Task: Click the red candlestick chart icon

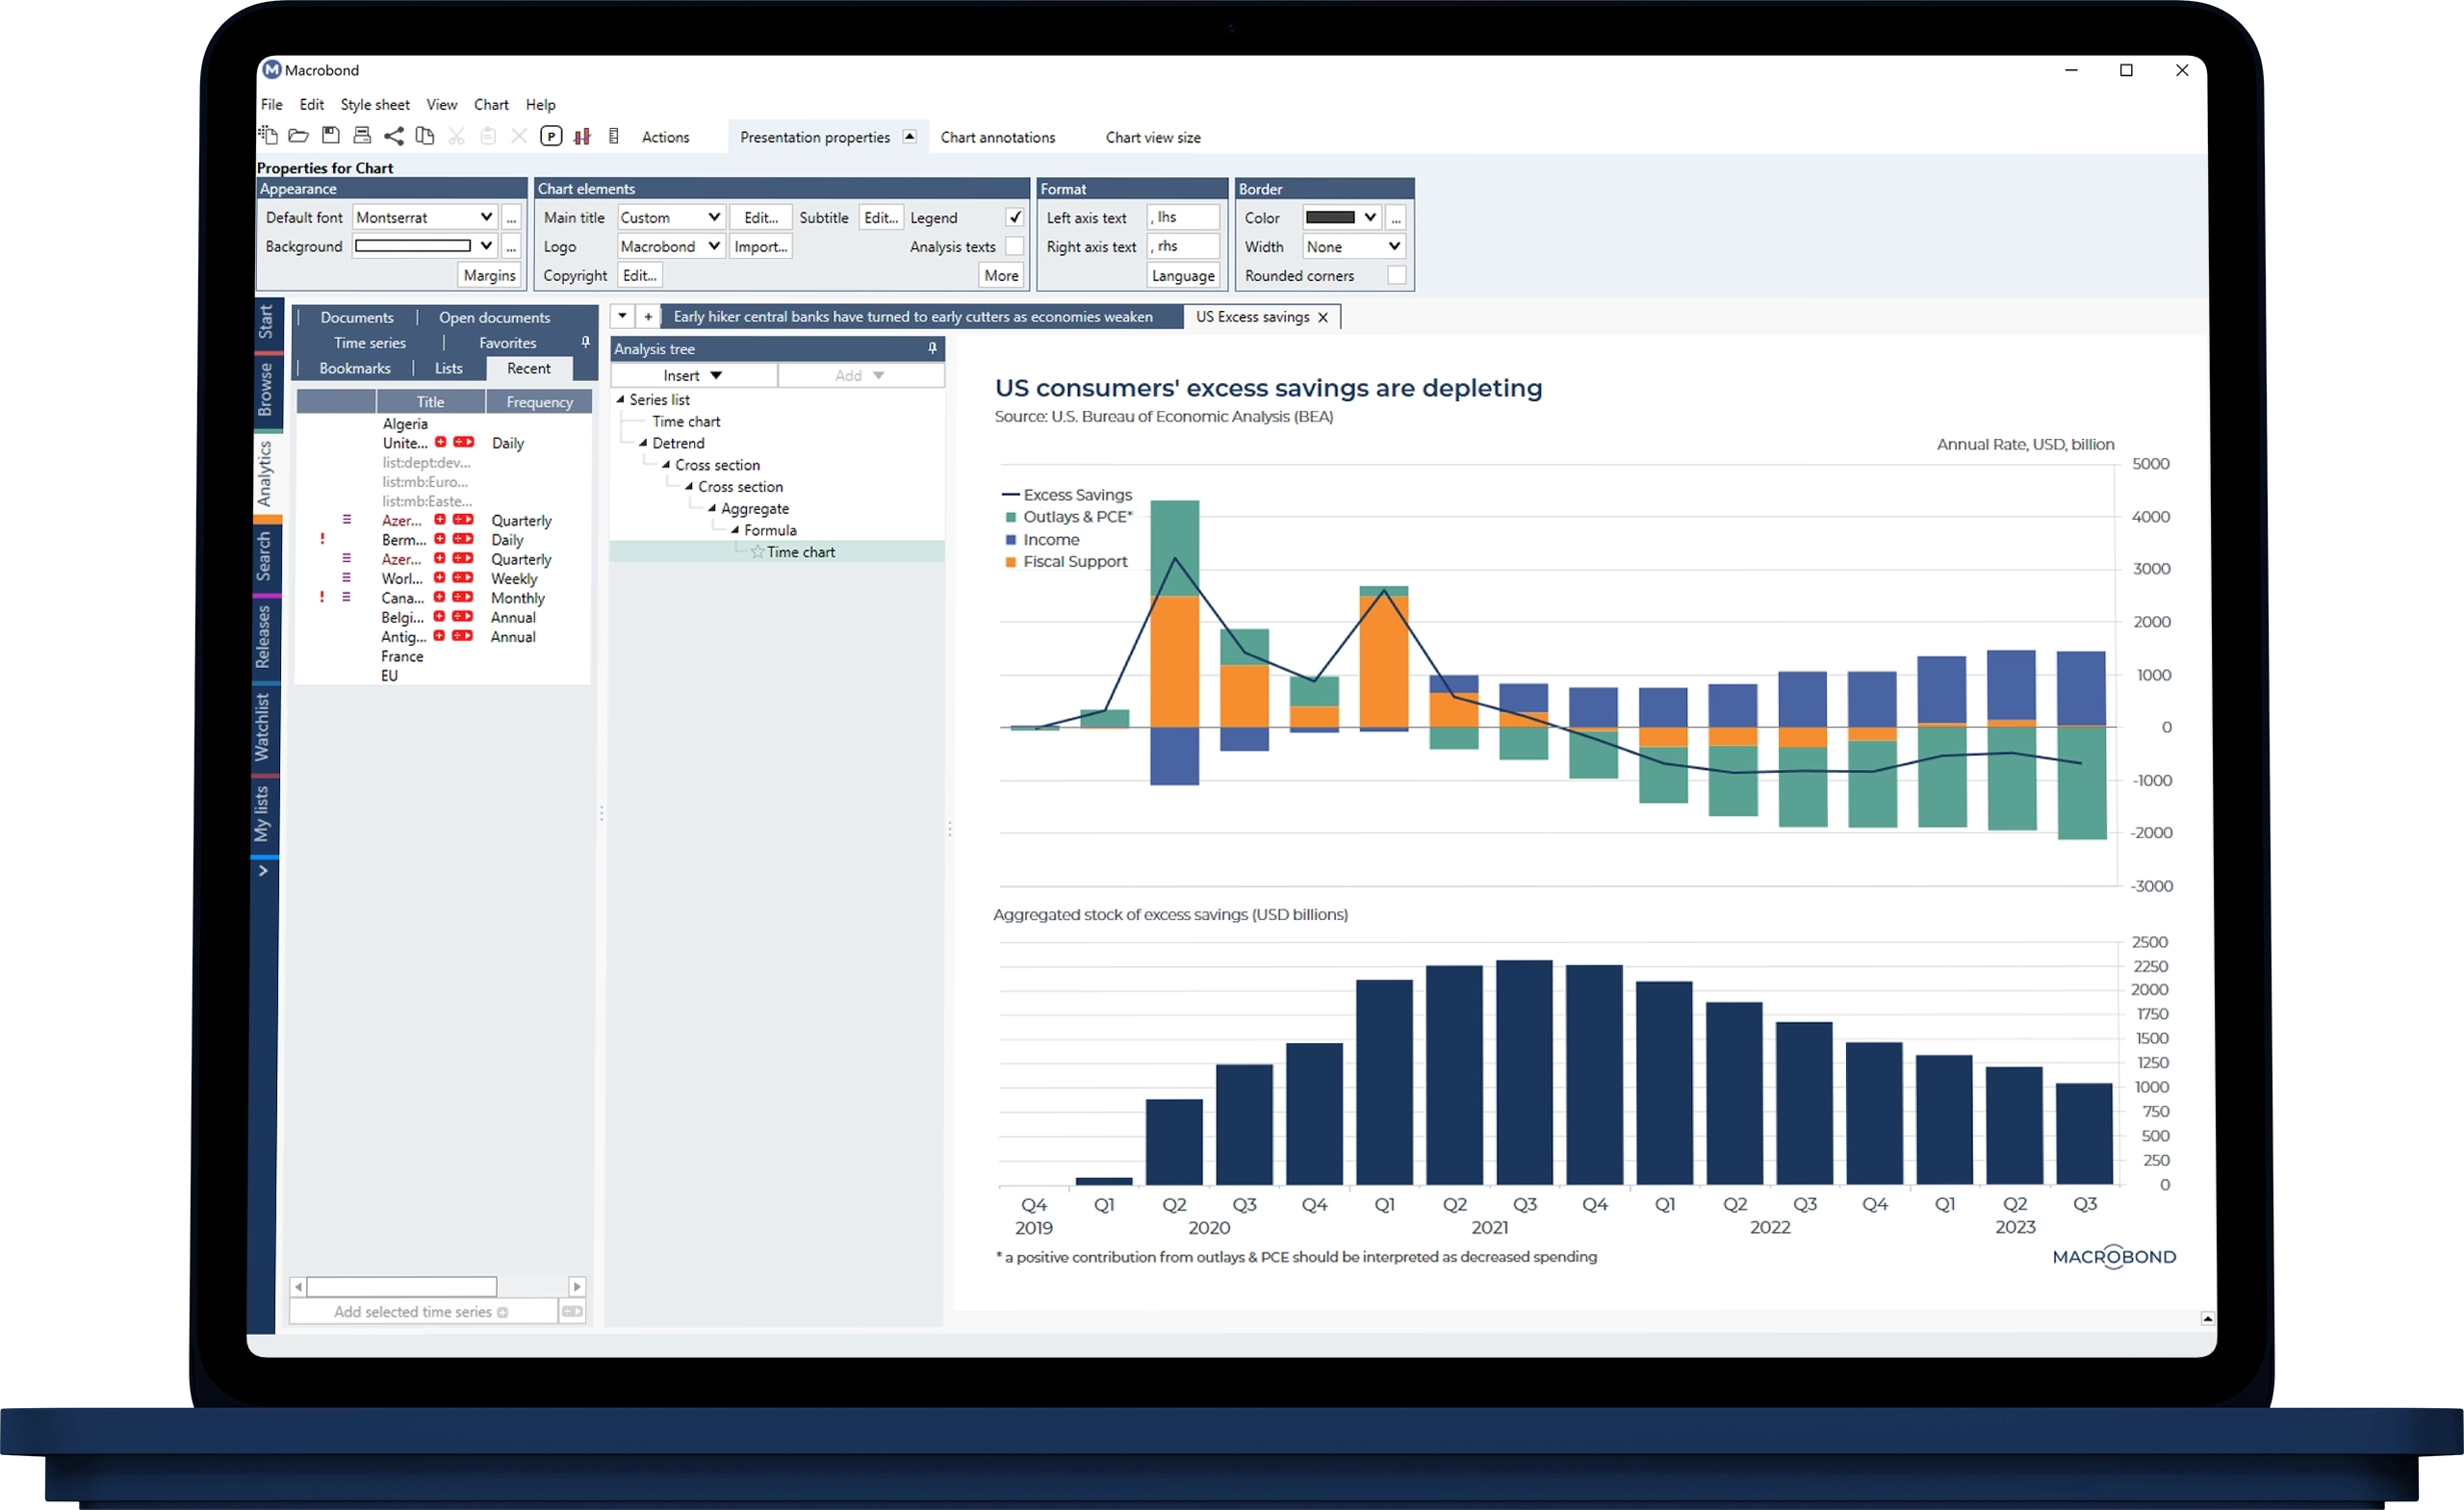Action: click(582, 136)
